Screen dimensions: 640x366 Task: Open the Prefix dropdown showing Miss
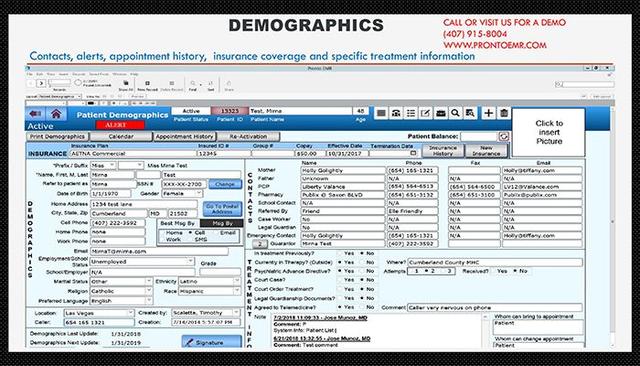103,166
